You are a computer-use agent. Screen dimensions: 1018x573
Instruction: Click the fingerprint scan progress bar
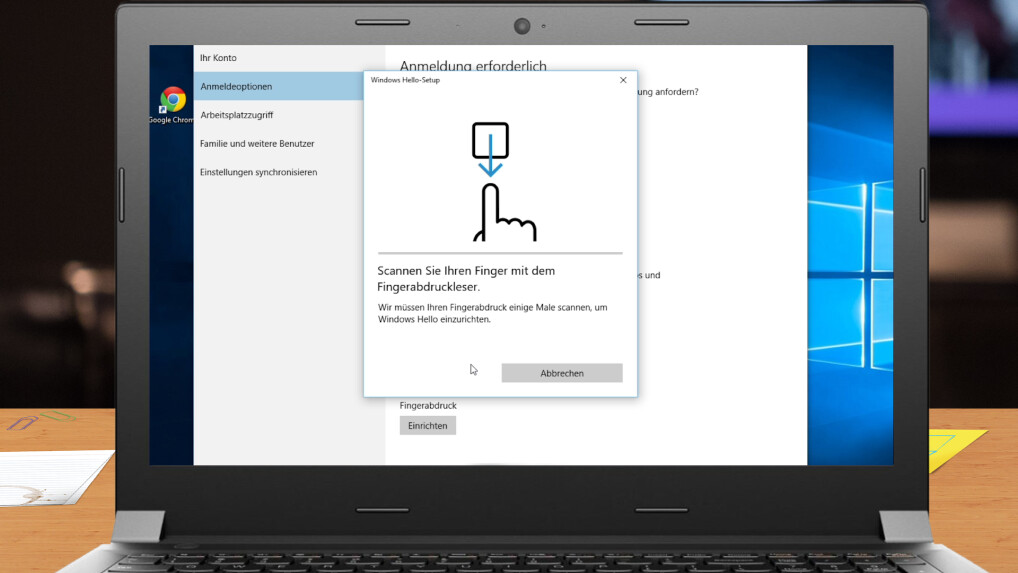(x=500, y=253)
